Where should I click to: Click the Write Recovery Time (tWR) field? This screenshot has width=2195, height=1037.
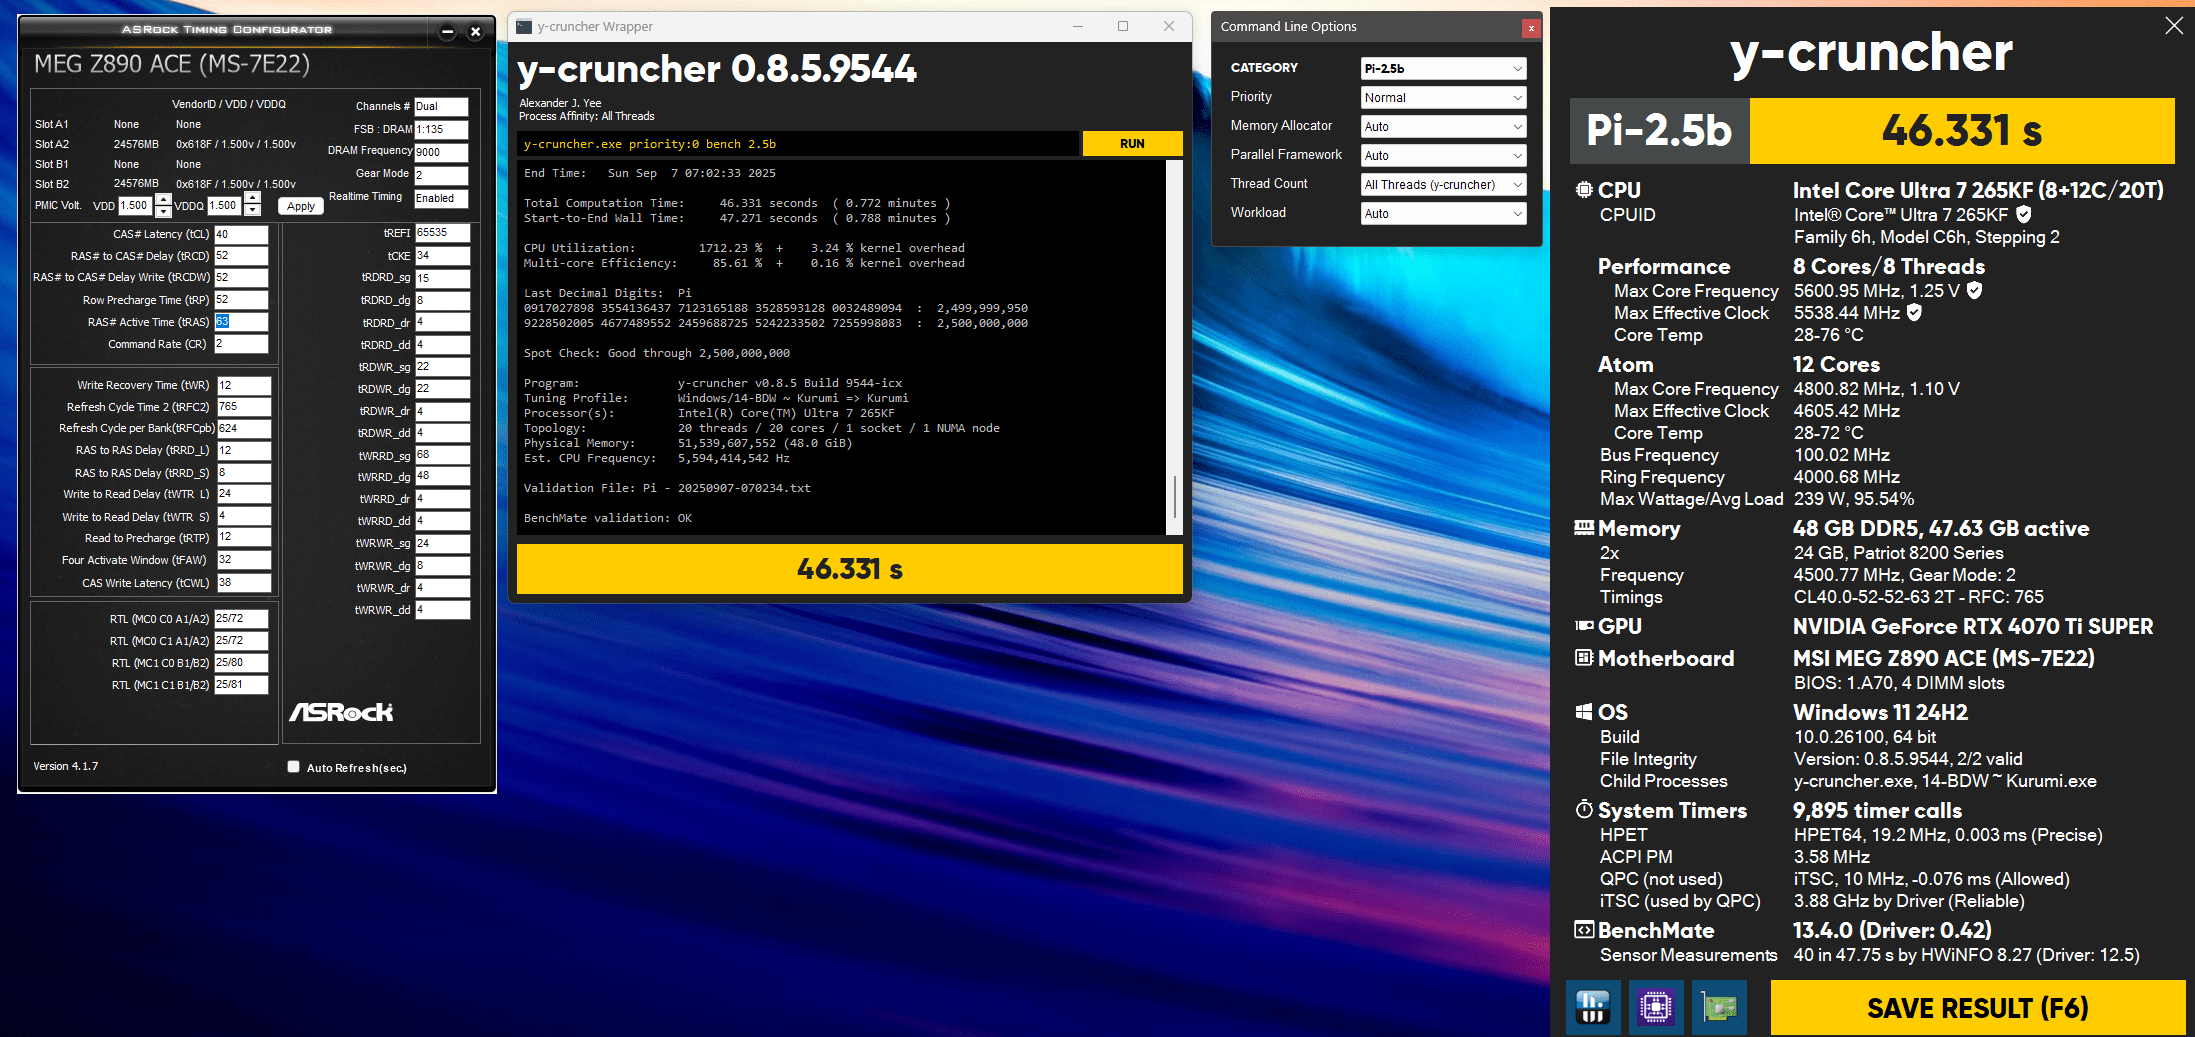(244, 385)
